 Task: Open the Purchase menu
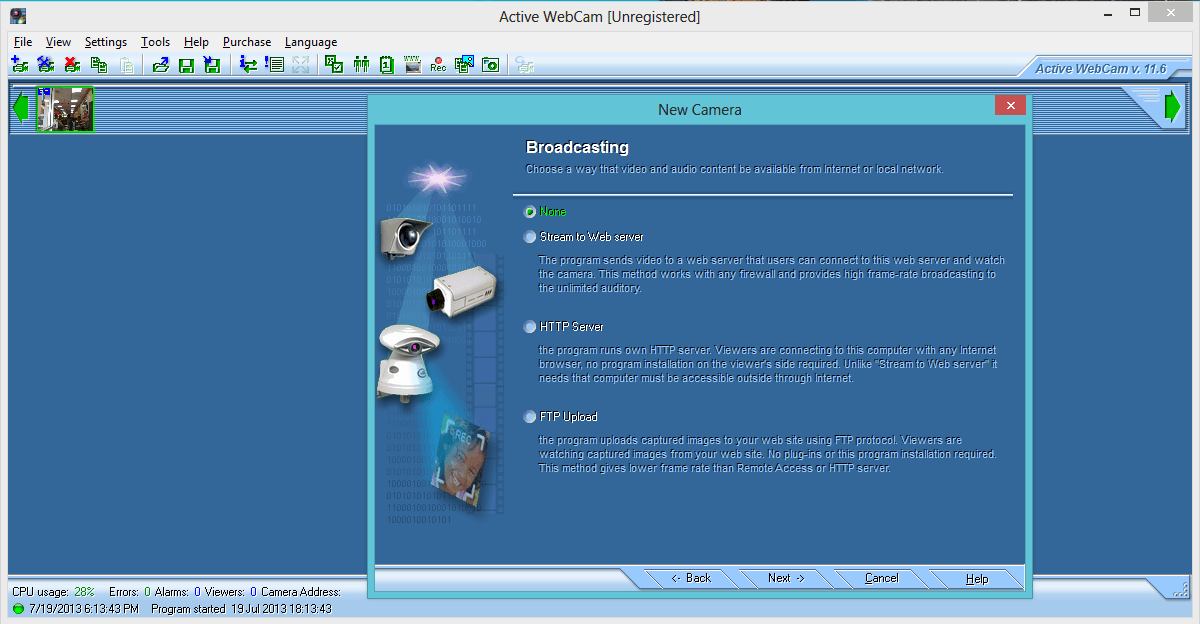pos(246,42)
